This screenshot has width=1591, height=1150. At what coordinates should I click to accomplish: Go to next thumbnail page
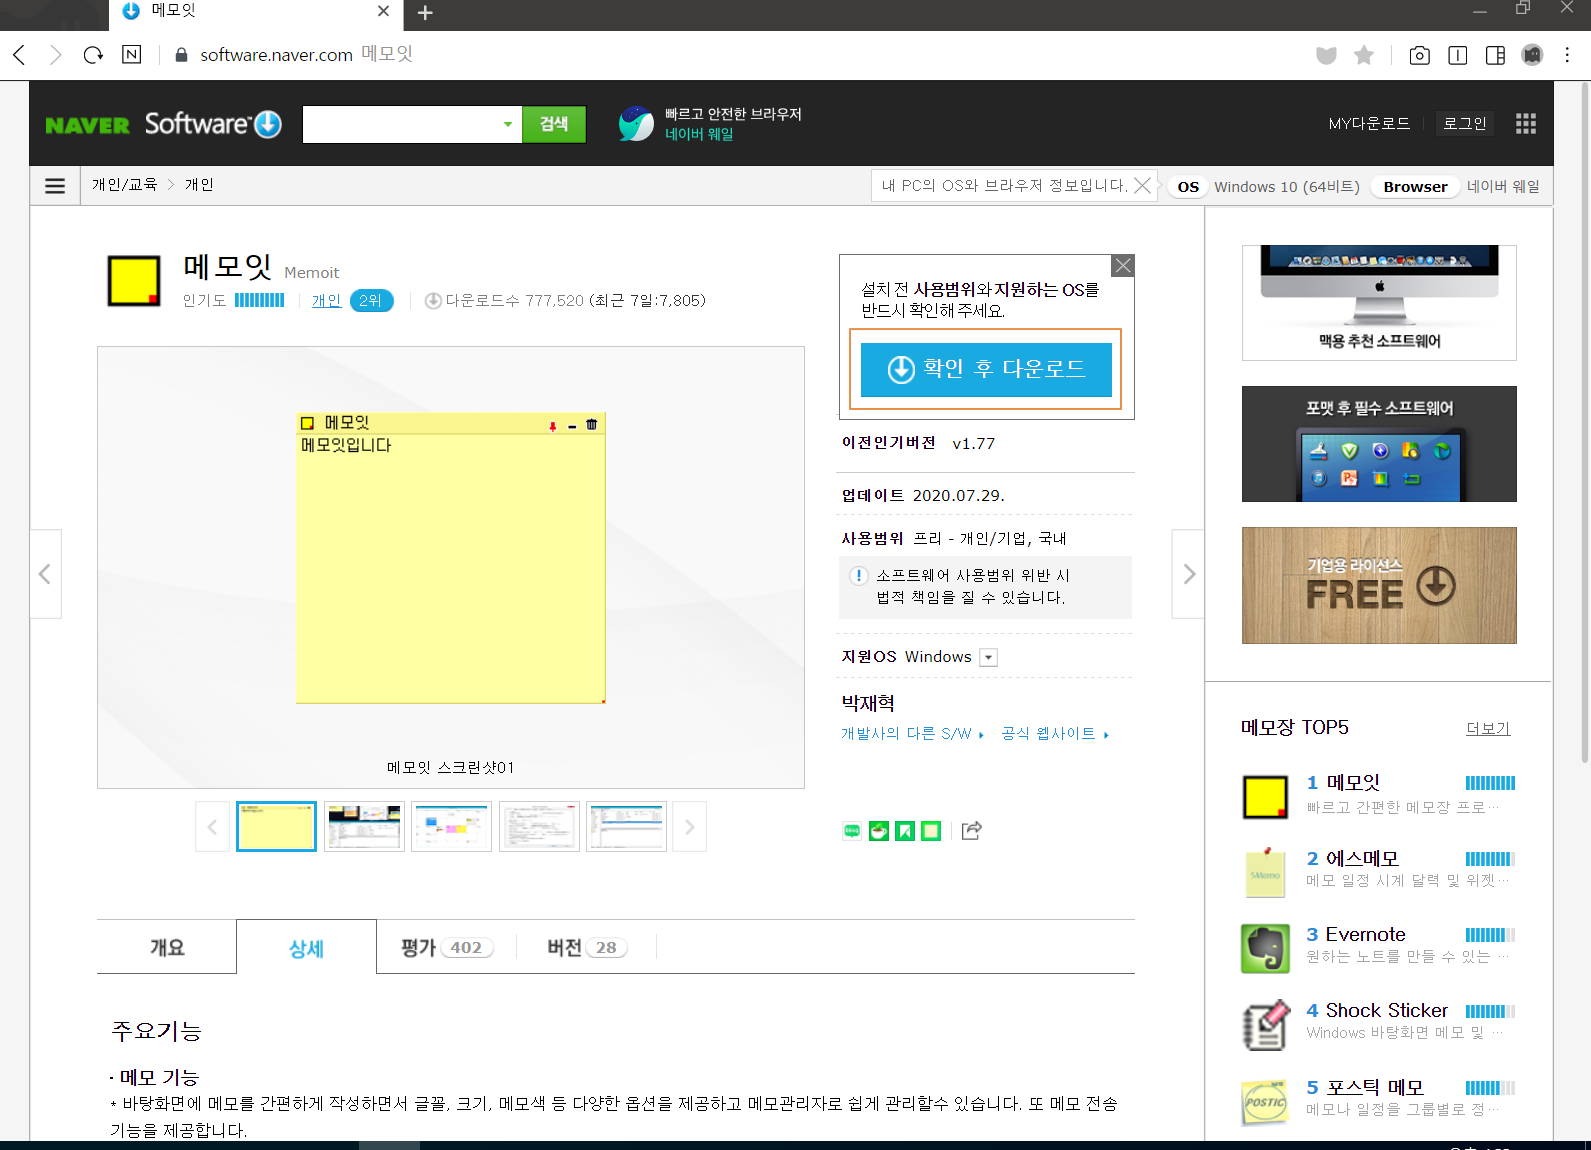click(689, 827)
